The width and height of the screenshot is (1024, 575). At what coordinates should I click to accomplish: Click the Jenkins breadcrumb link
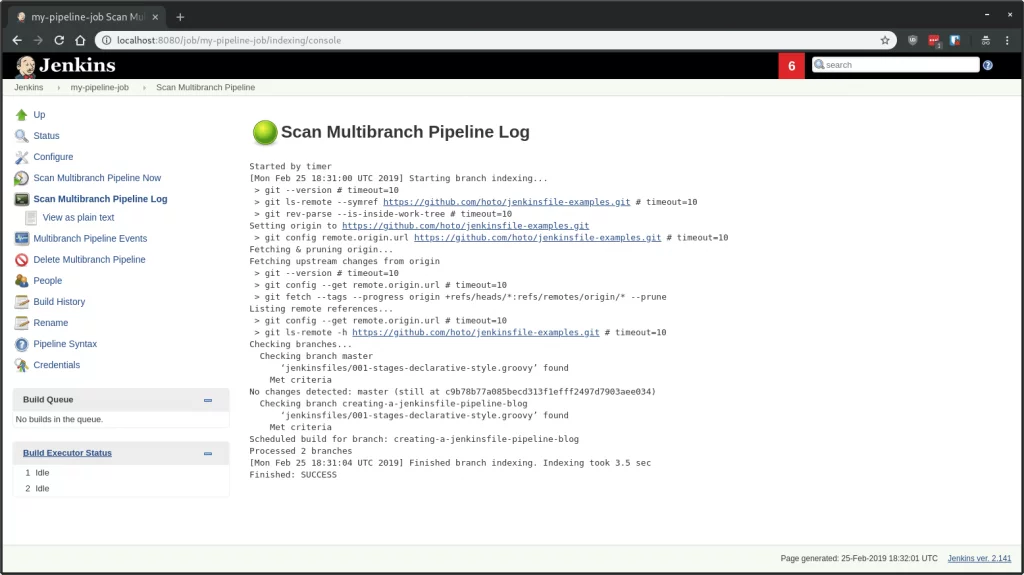29,88
